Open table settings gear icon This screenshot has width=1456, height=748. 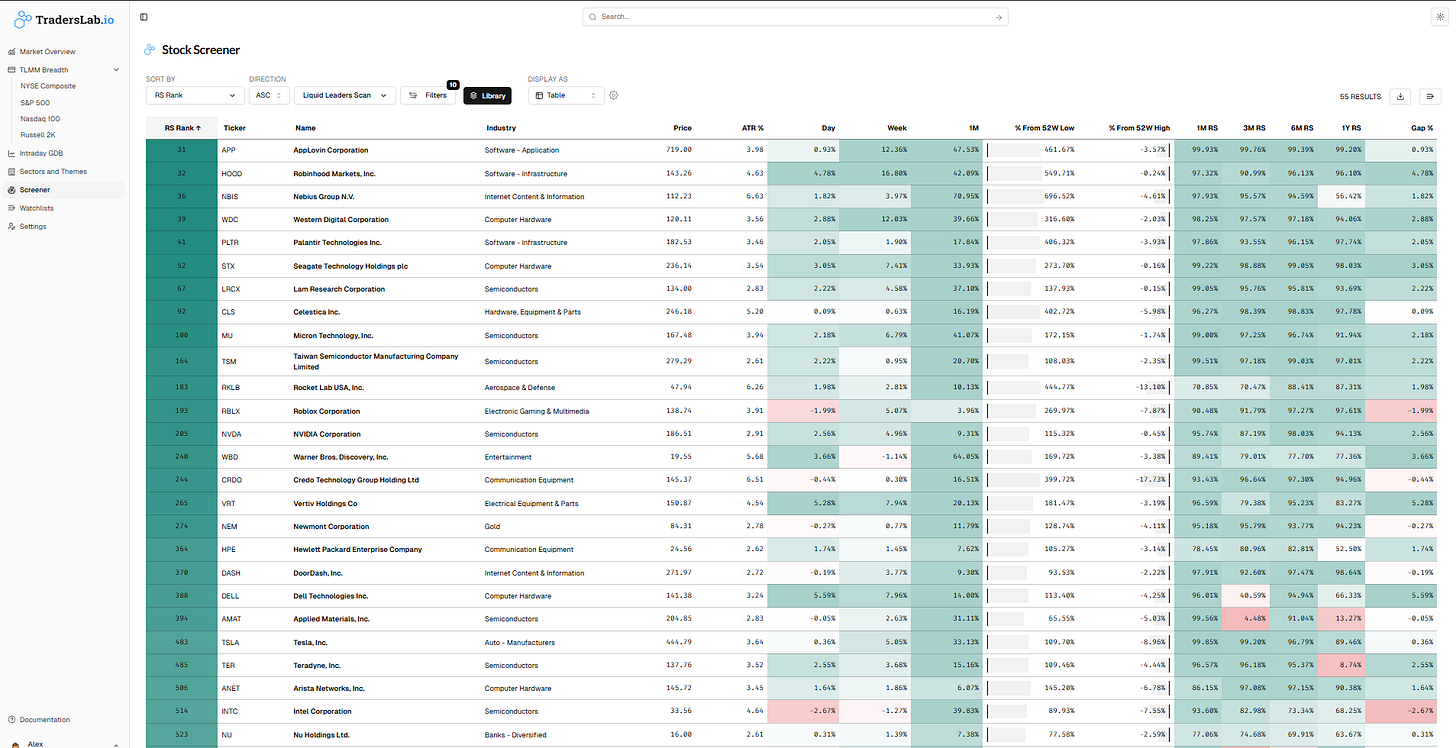coord(614,95)
